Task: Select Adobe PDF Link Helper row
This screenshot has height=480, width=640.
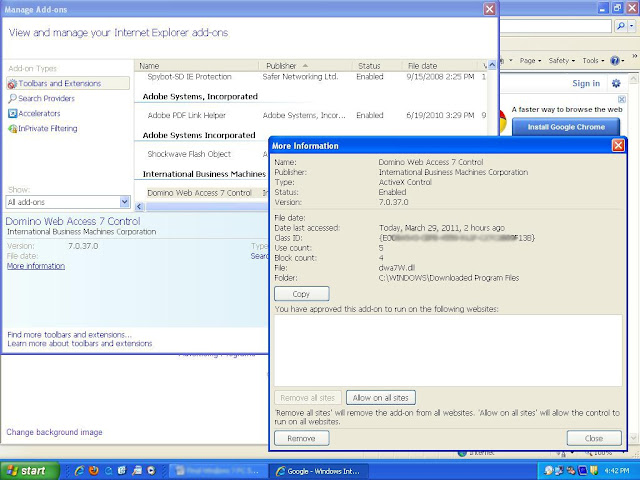Action: click(x=312, y=116)
